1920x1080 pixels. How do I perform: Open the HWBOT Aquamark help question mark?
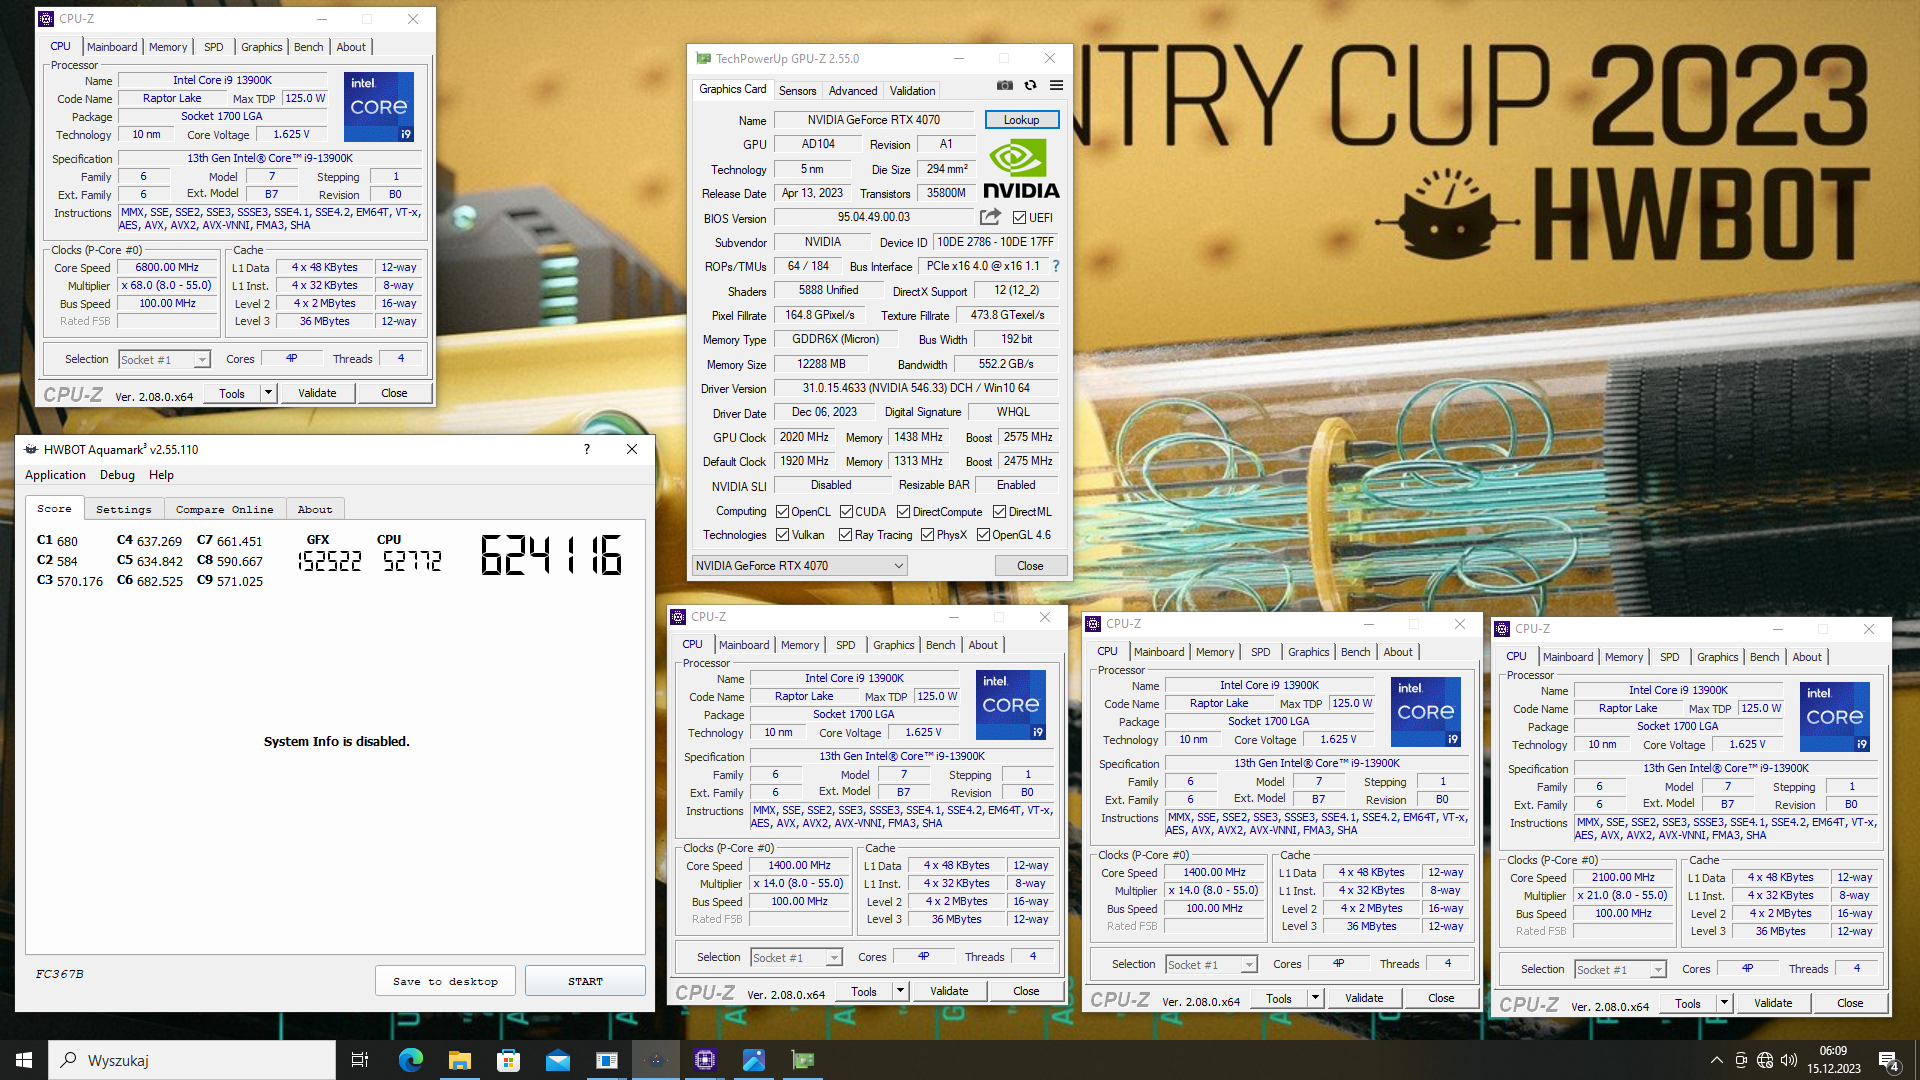[587, 449]
